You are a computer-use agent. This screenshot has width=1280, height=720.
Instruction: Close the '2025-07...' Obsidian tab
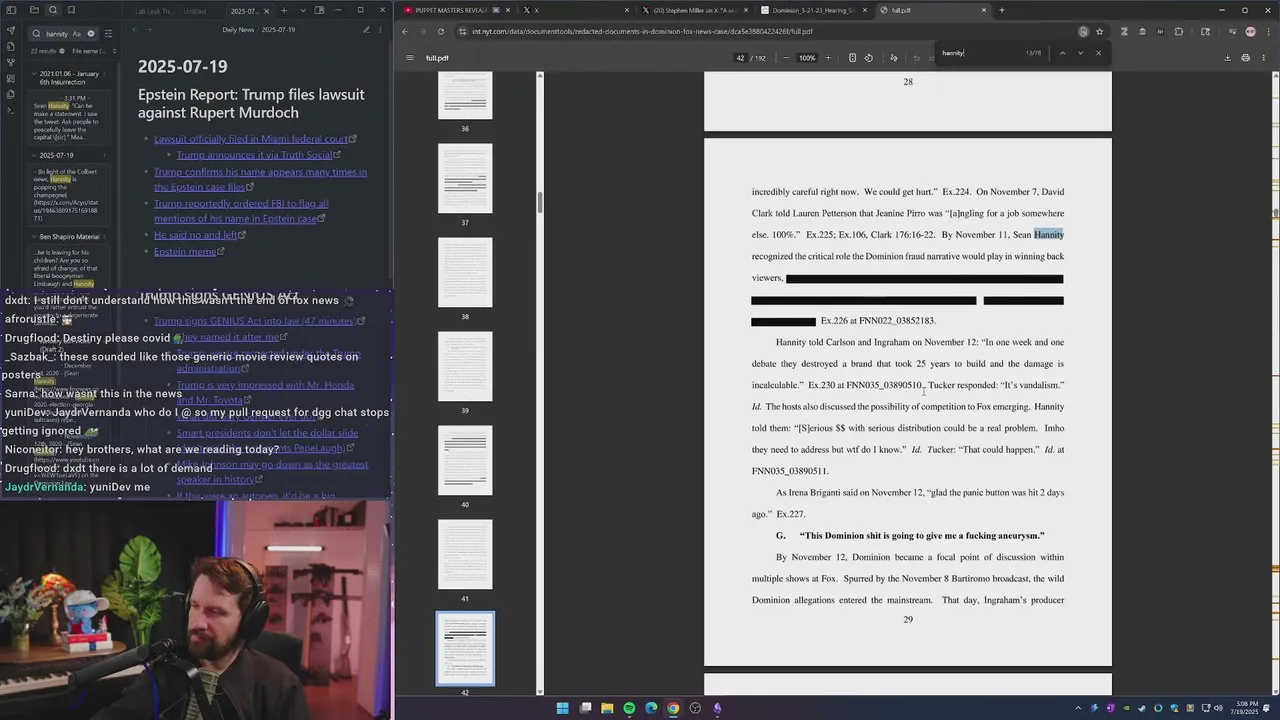point(265,11)
